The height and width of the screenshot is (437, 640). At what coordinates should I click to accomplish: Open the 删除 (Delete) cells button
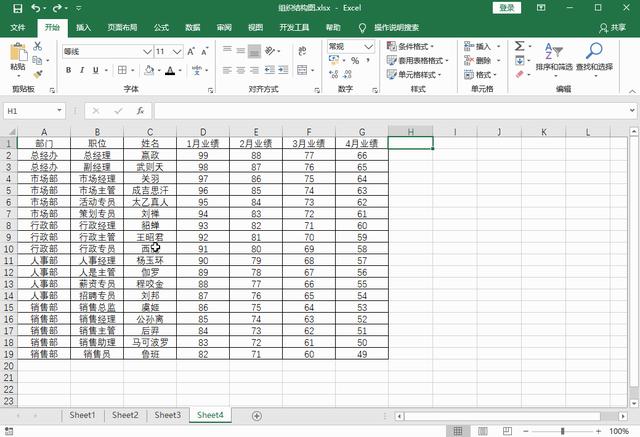482,60
